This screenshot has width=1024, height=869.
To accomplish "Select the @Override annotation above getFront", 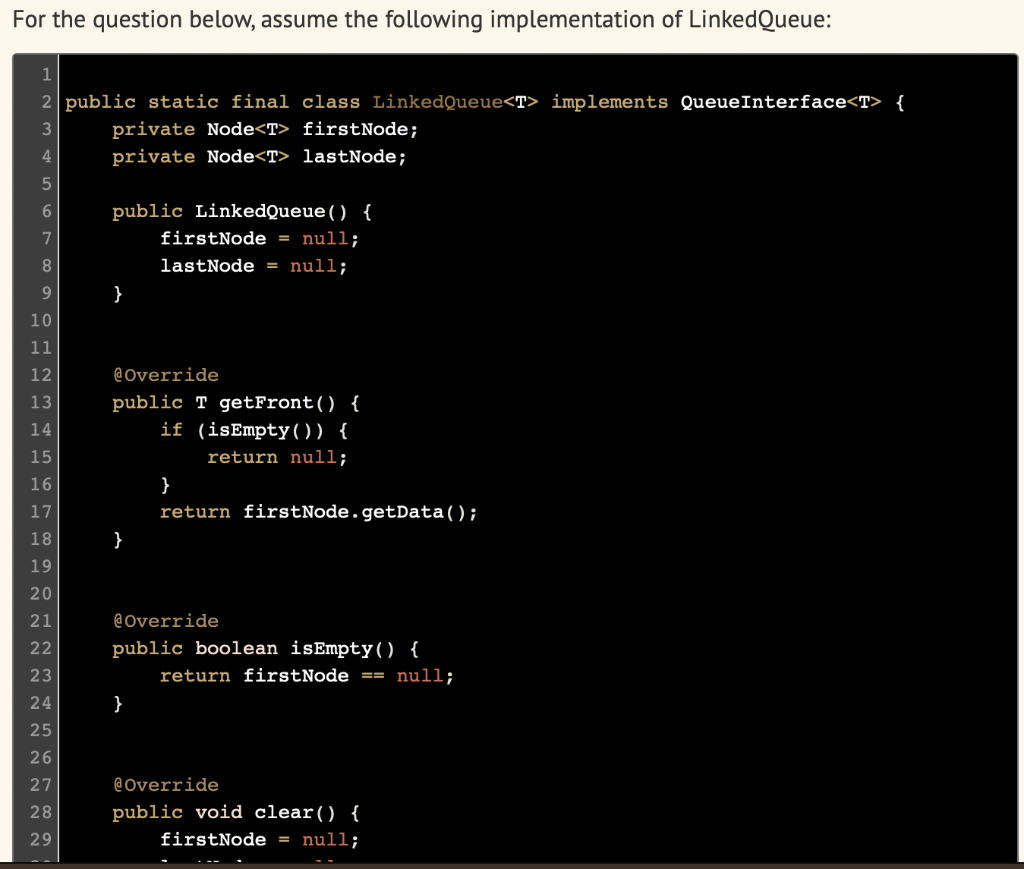I will coord(165,374).
